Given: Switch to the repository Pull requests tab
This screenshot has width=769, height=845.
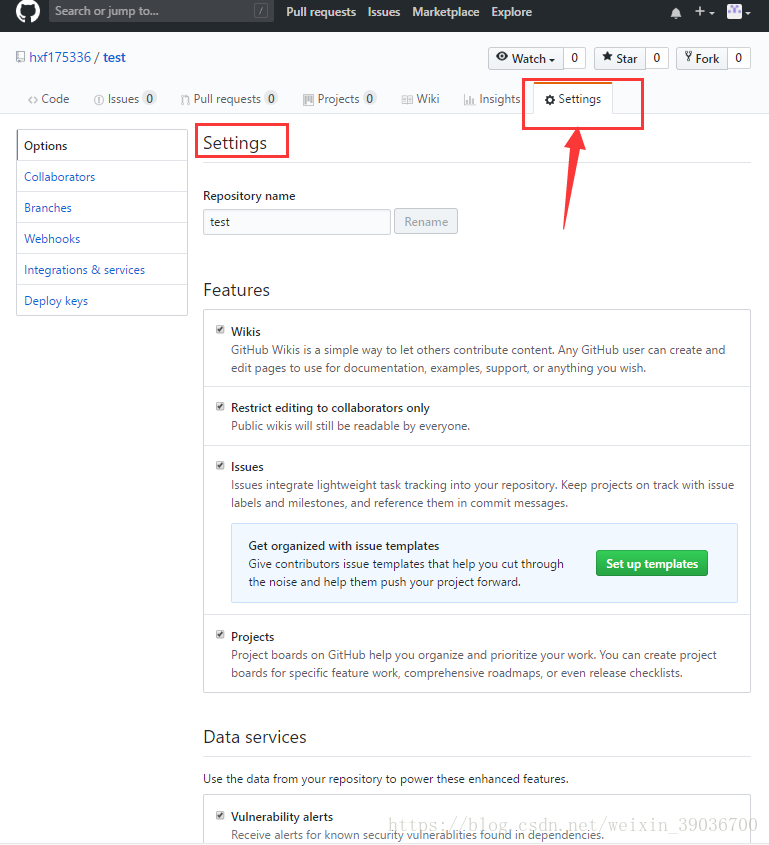Looking at the screenshot, I should point(229,99).
